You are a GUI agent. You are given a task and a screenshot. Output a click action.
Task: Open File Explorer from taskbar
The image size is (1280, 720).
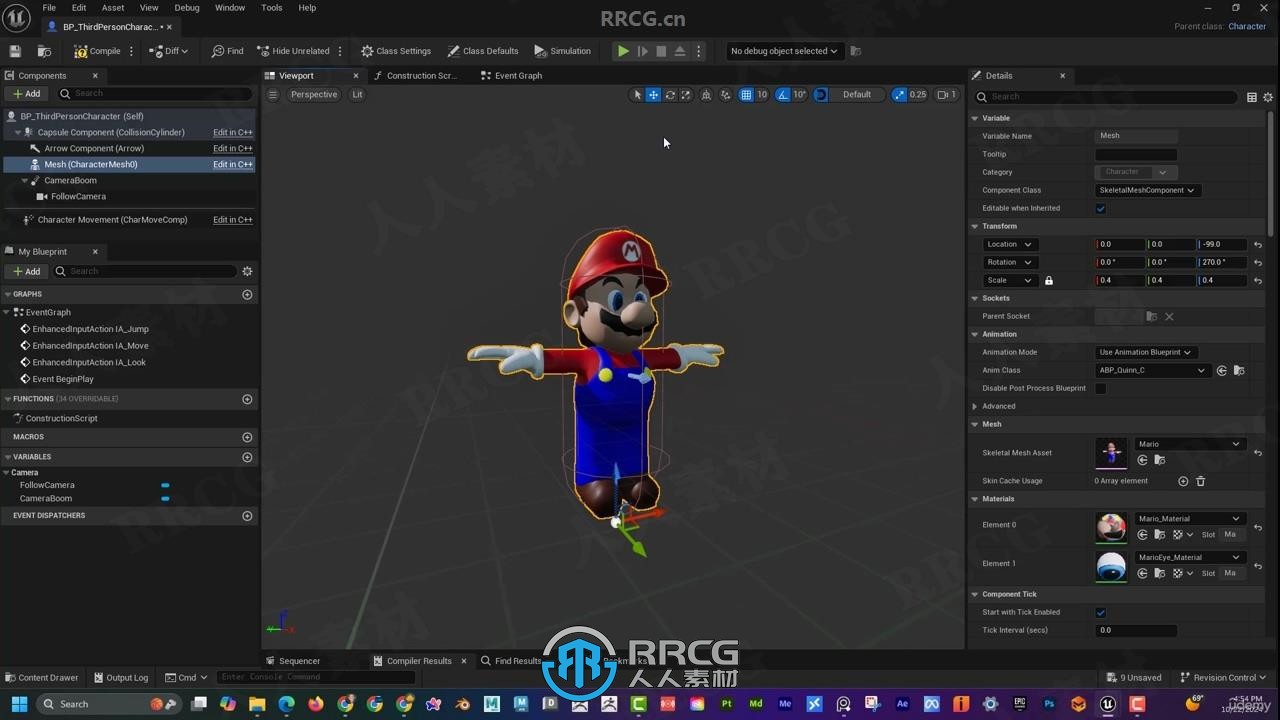click(x=257, y=704)
